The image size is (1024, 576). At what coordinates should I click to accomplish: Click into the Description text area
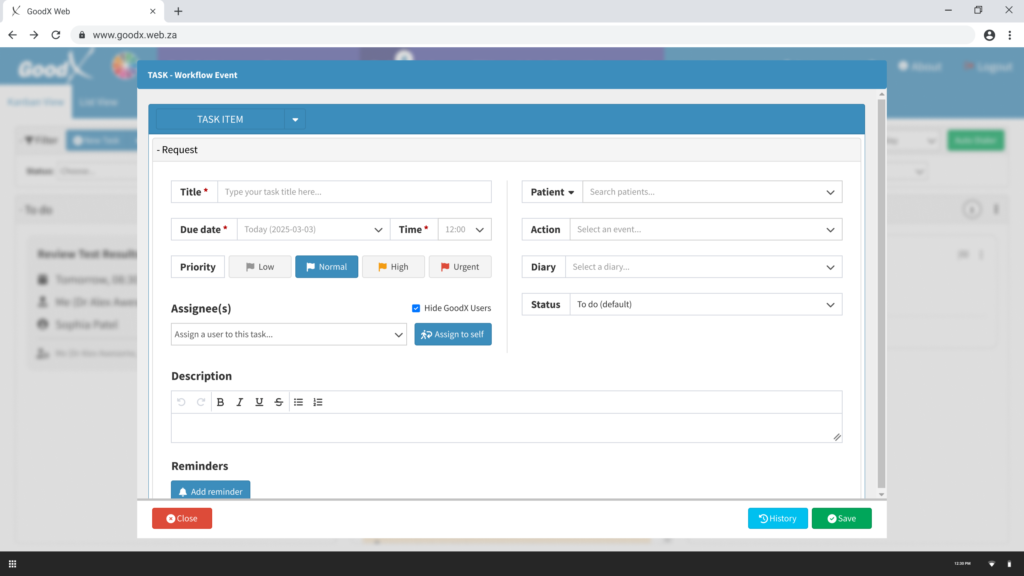tap(507, 428)
